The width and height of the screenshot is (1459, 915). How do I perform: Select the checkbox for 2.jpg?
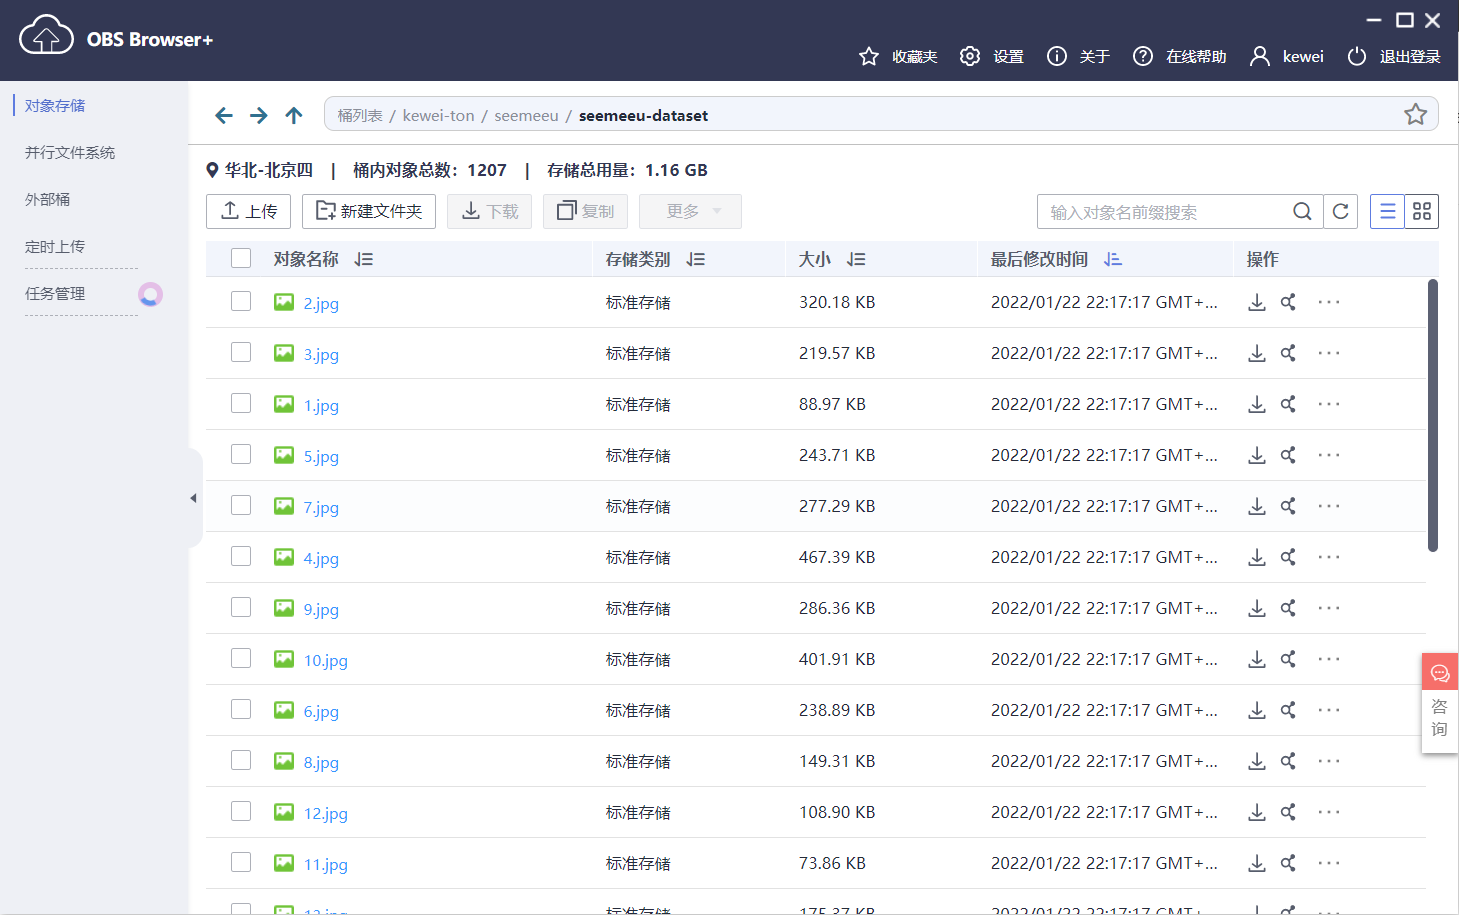[241, 301]
